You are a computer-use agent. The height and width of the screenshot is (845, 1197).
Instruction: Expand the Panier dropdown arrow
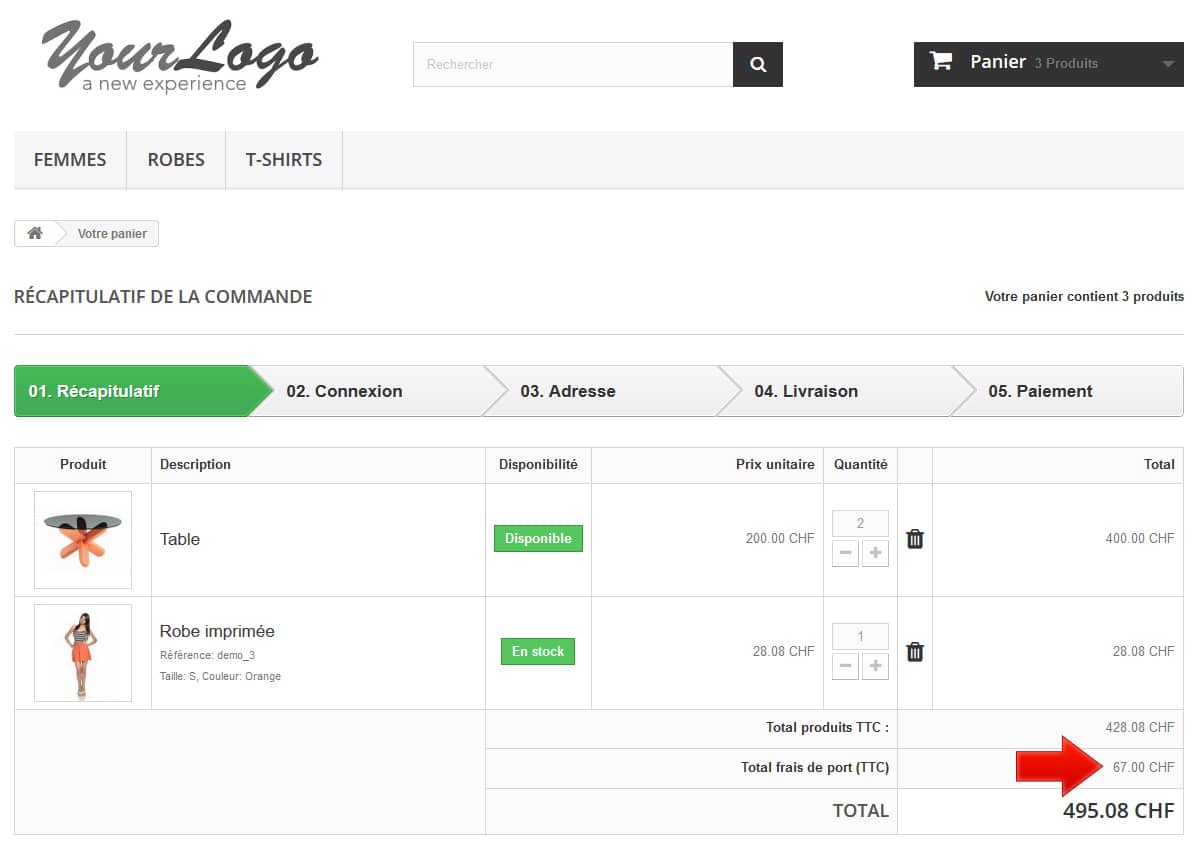(1167, 64)
